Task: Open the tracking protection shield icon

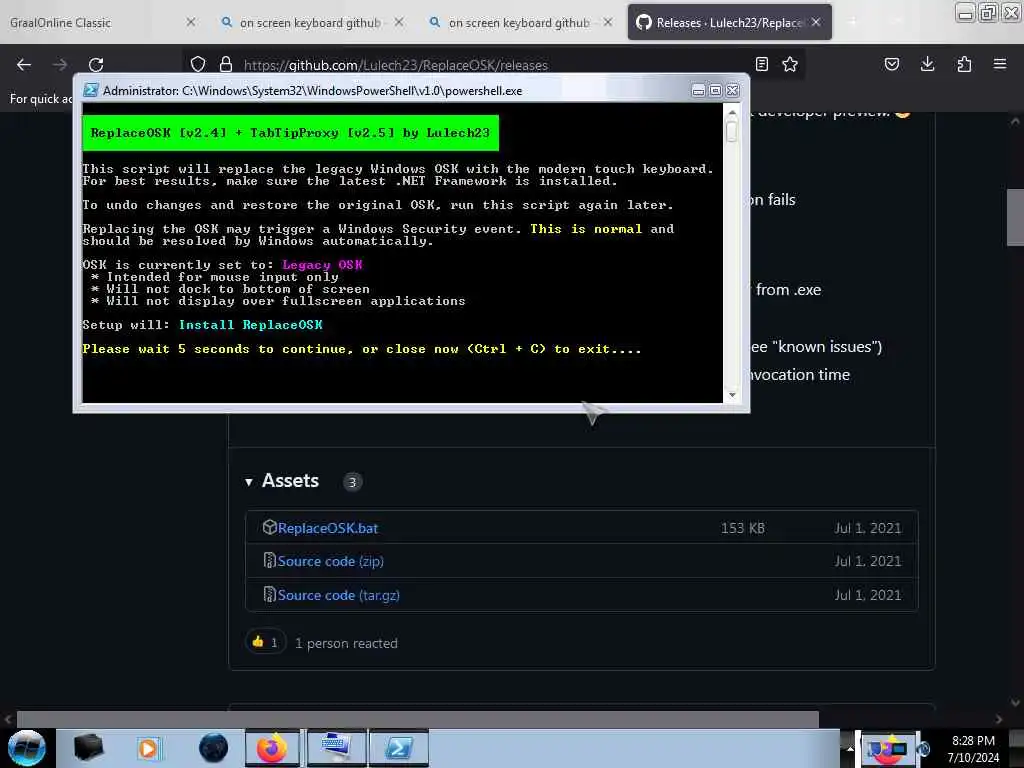Action: (198, 64)
